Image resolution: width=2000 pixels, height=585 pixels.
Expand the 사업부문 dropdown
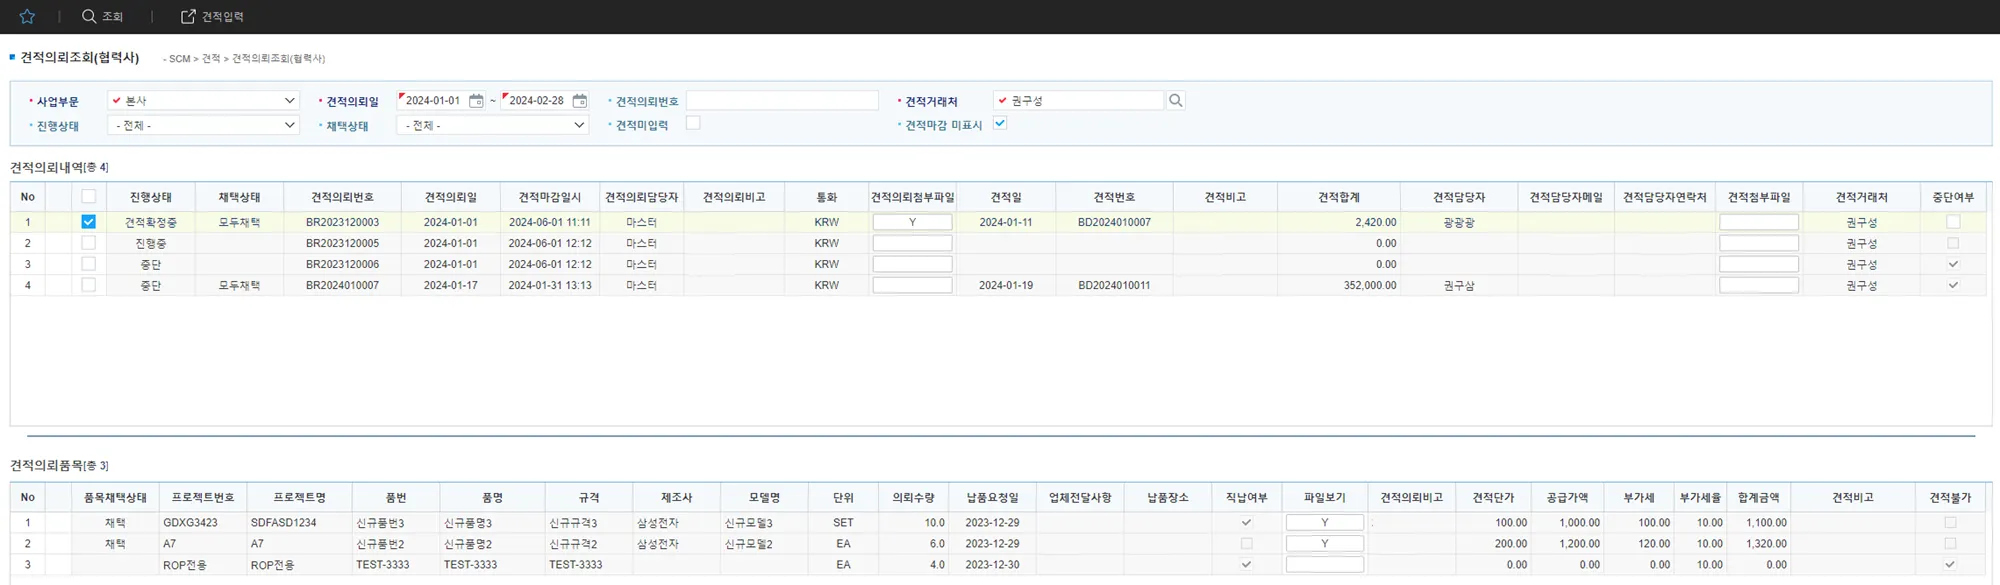click(289, 101)
